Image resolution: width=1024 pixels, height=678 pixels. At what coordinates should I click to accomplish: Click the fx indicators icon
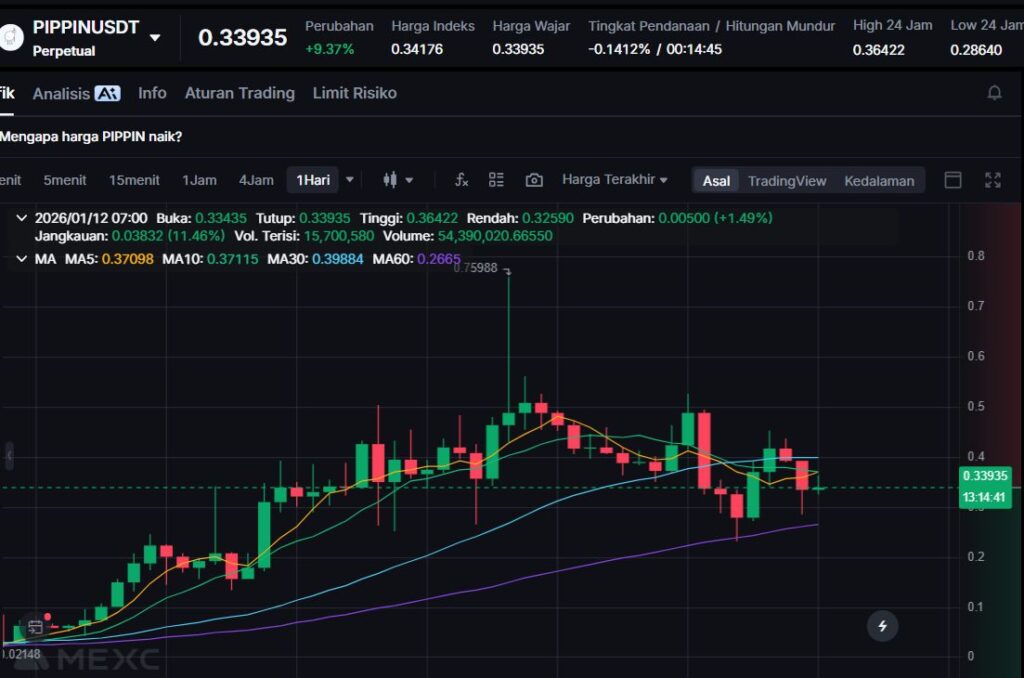(x=461, y=180)
